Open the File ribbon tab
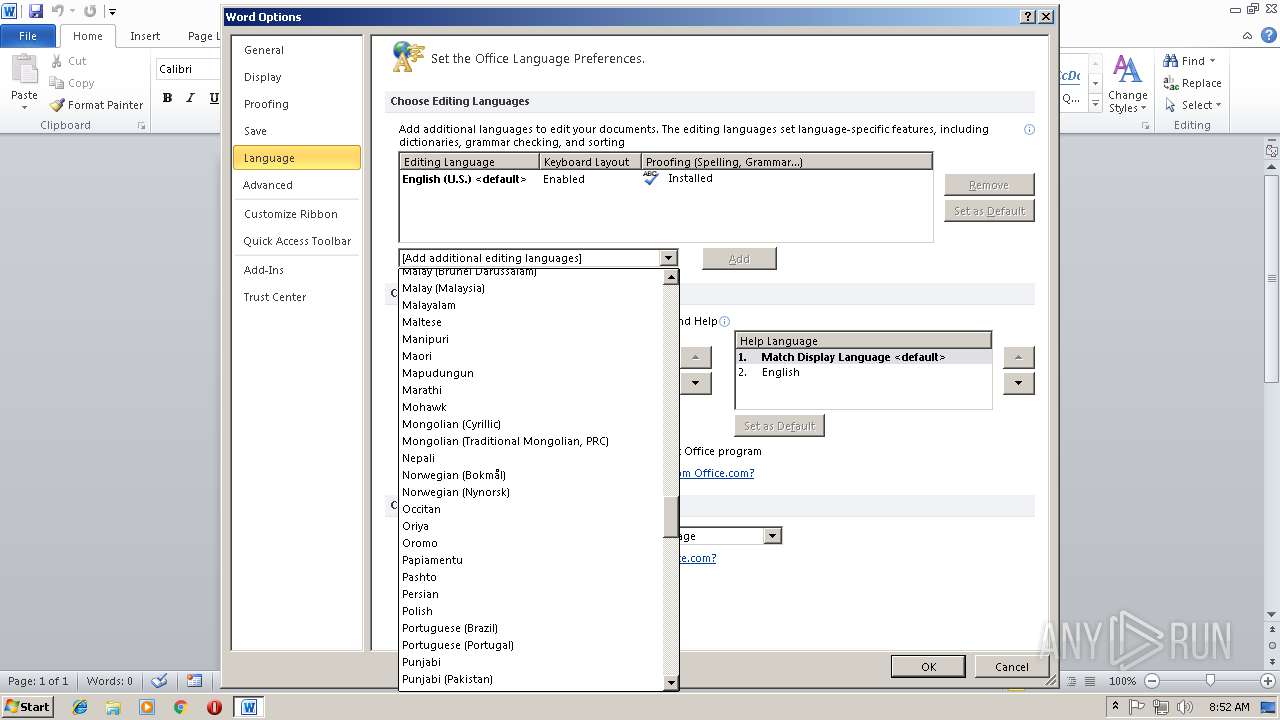Image resolution: width=1280 pixels, height=720 pixels. 28,36
